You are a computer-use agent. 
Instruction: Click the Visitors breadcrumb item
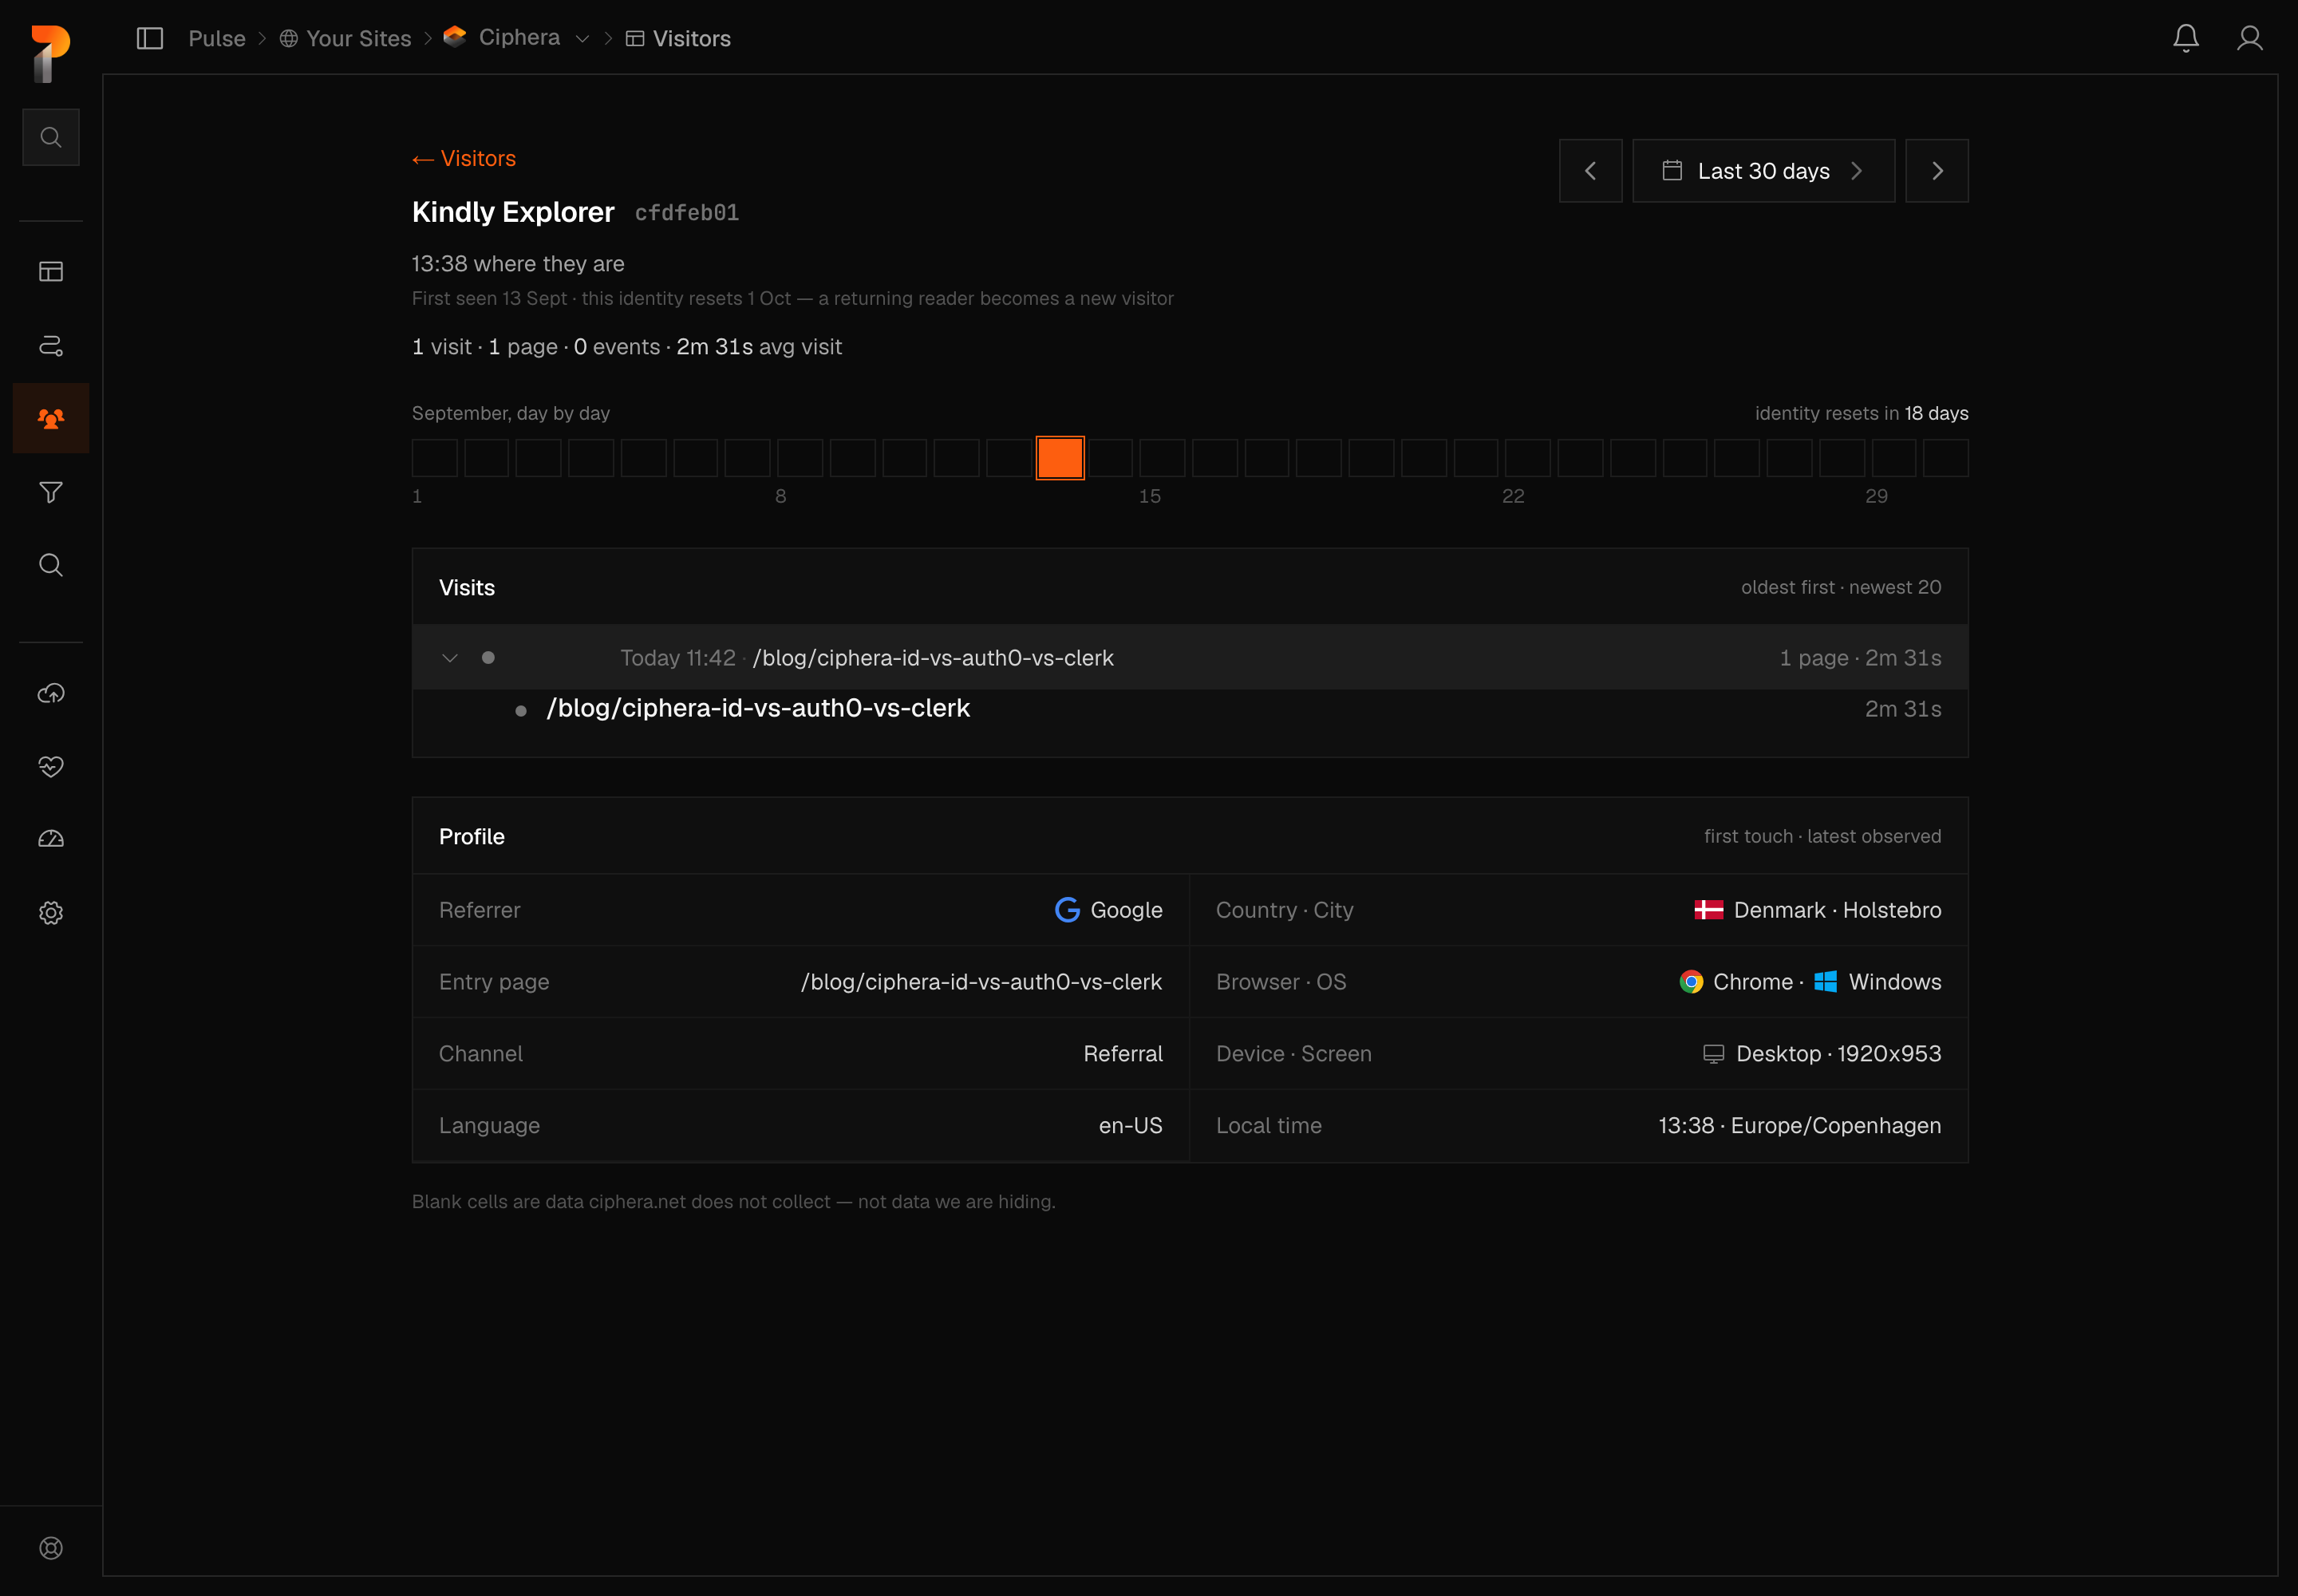[678, 38]
